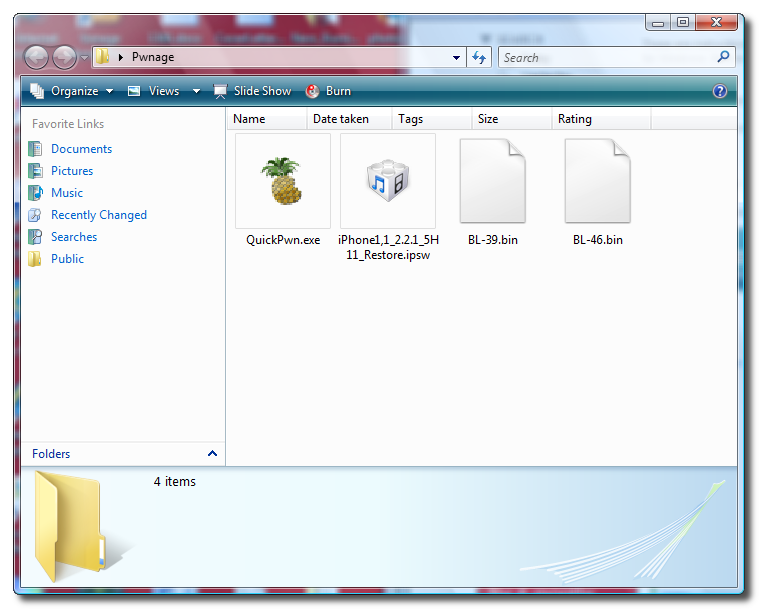Open the QuickPwn.exe pineapple icon
The image size is (759, 609).
pyautogui.click(x=283, y=181)
